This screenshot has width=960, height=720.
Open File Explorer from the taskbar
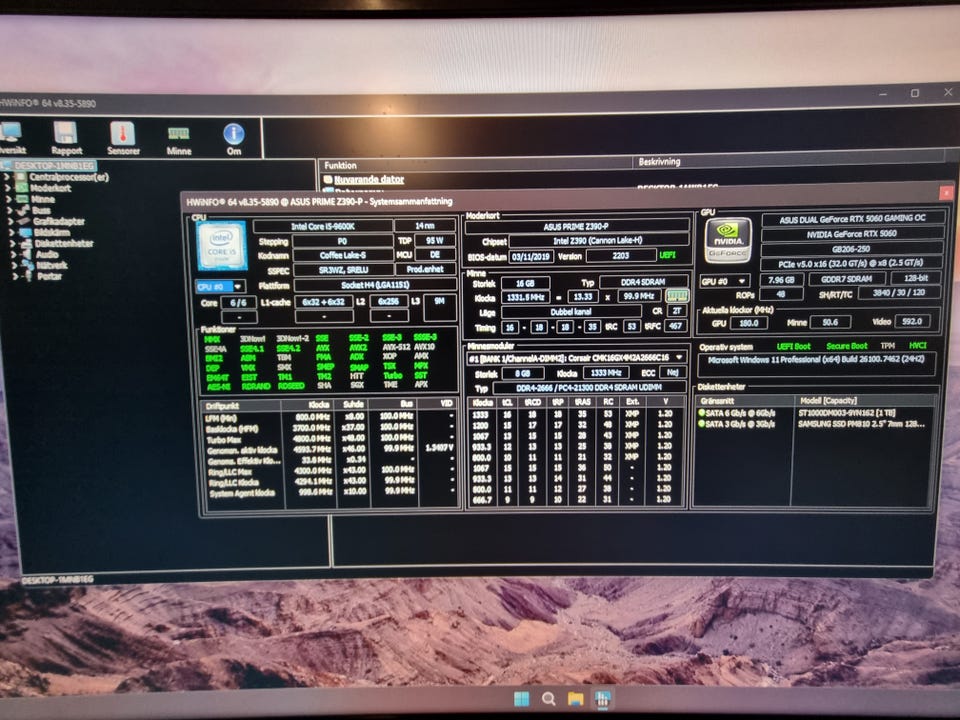click(x=576, y=699)
